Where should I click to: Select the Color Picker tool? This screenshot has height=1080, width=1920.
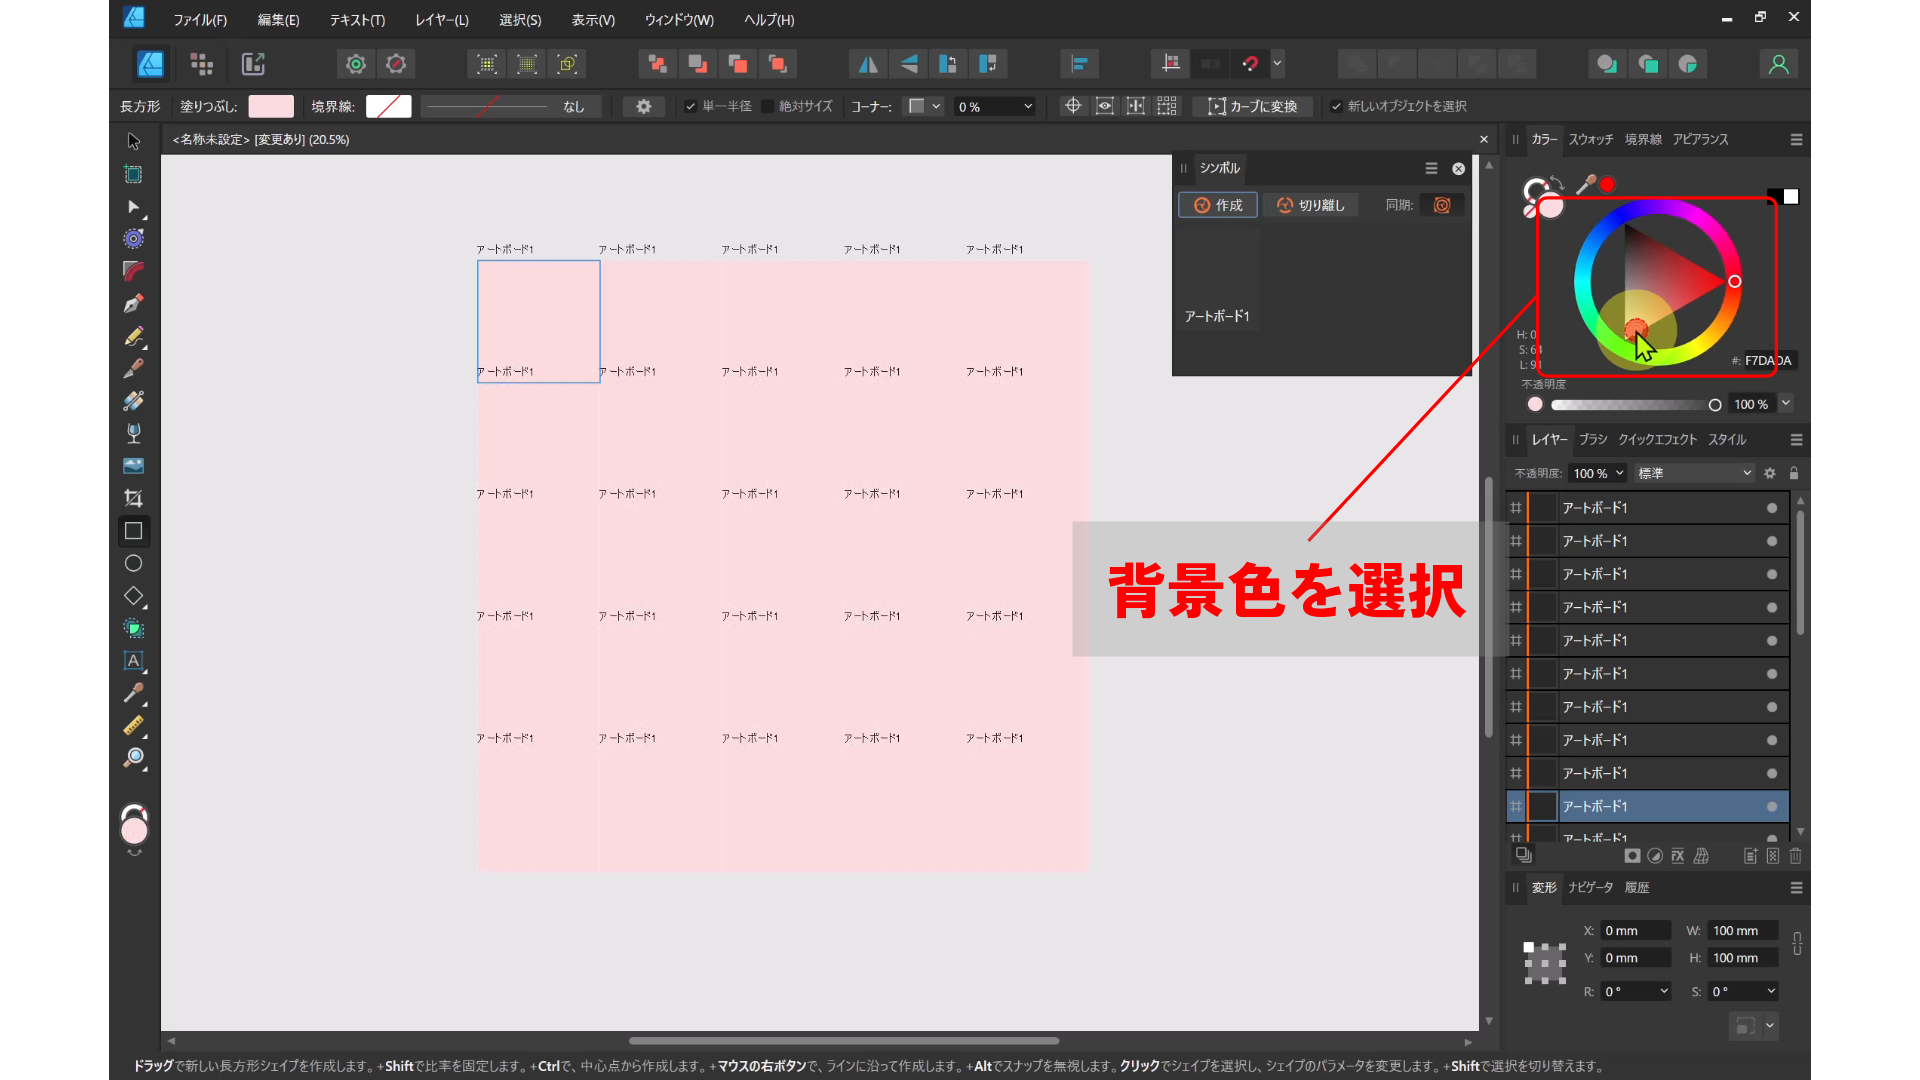pos(133,694)
